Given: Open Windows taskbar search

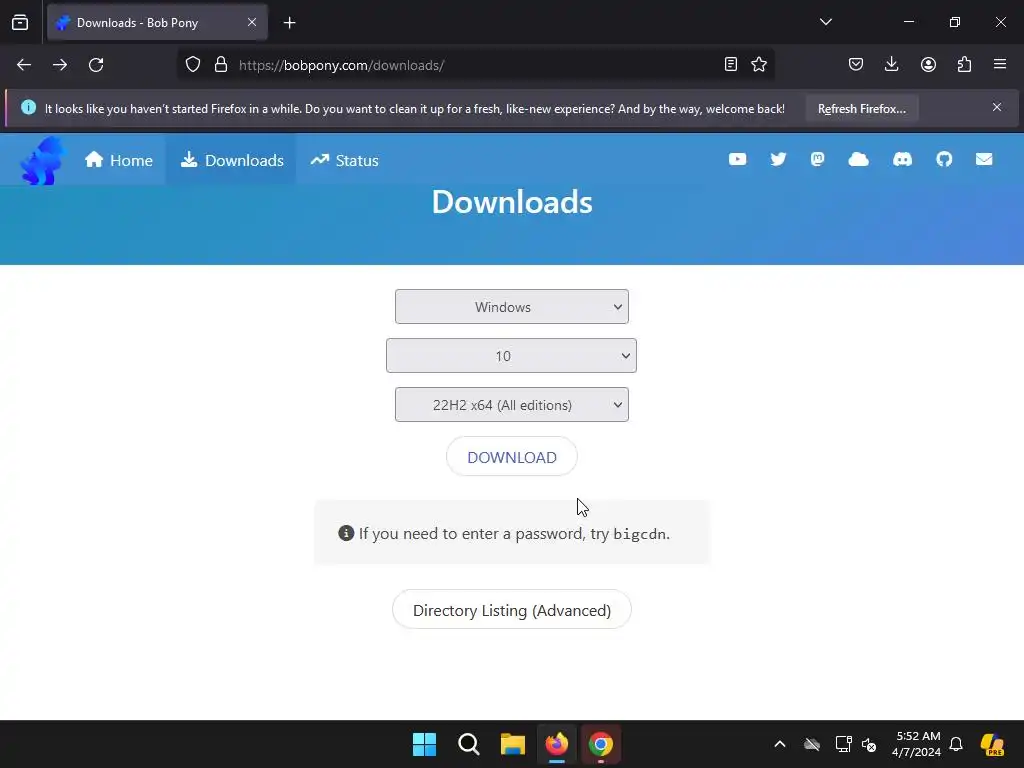Looking at the screenshot, I should [468, 744].
